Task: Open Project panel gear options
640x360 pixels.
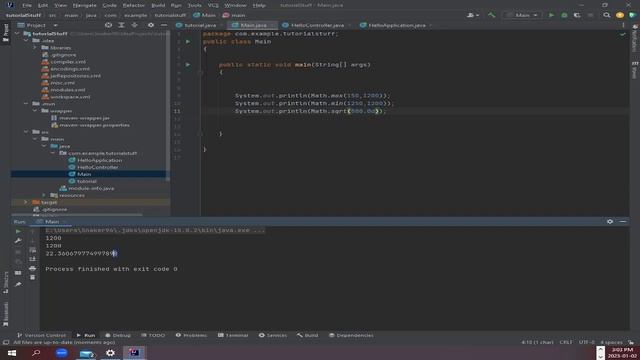Action: click(x=151, y=25)
